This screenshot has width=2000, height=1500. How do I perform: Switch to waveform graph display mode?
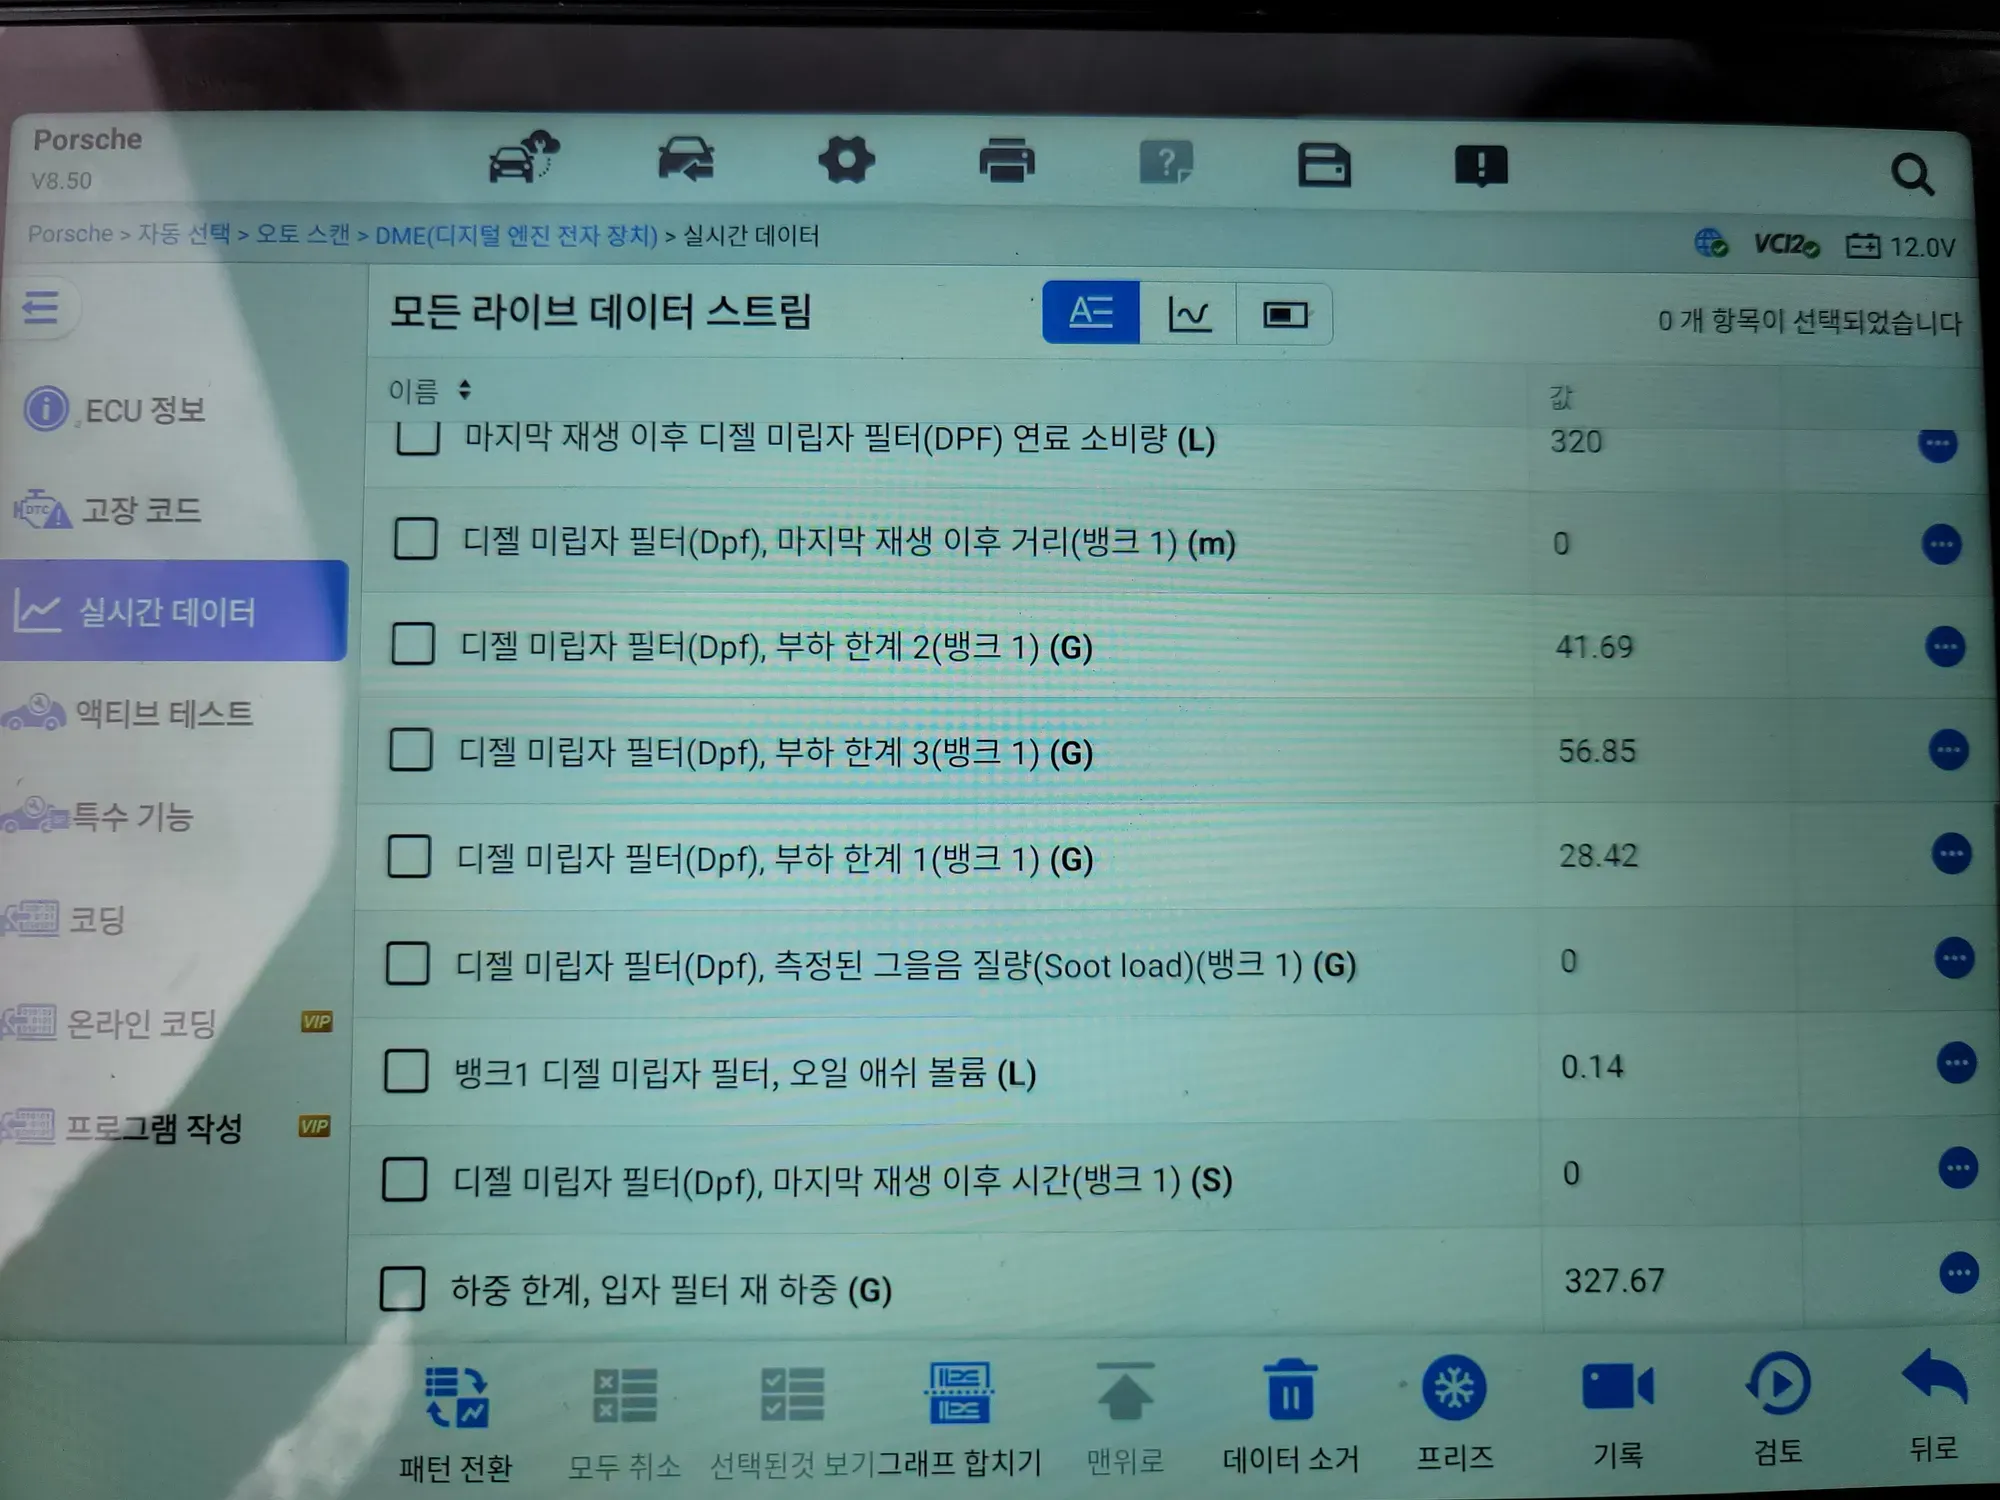(x=1188, y=314)
